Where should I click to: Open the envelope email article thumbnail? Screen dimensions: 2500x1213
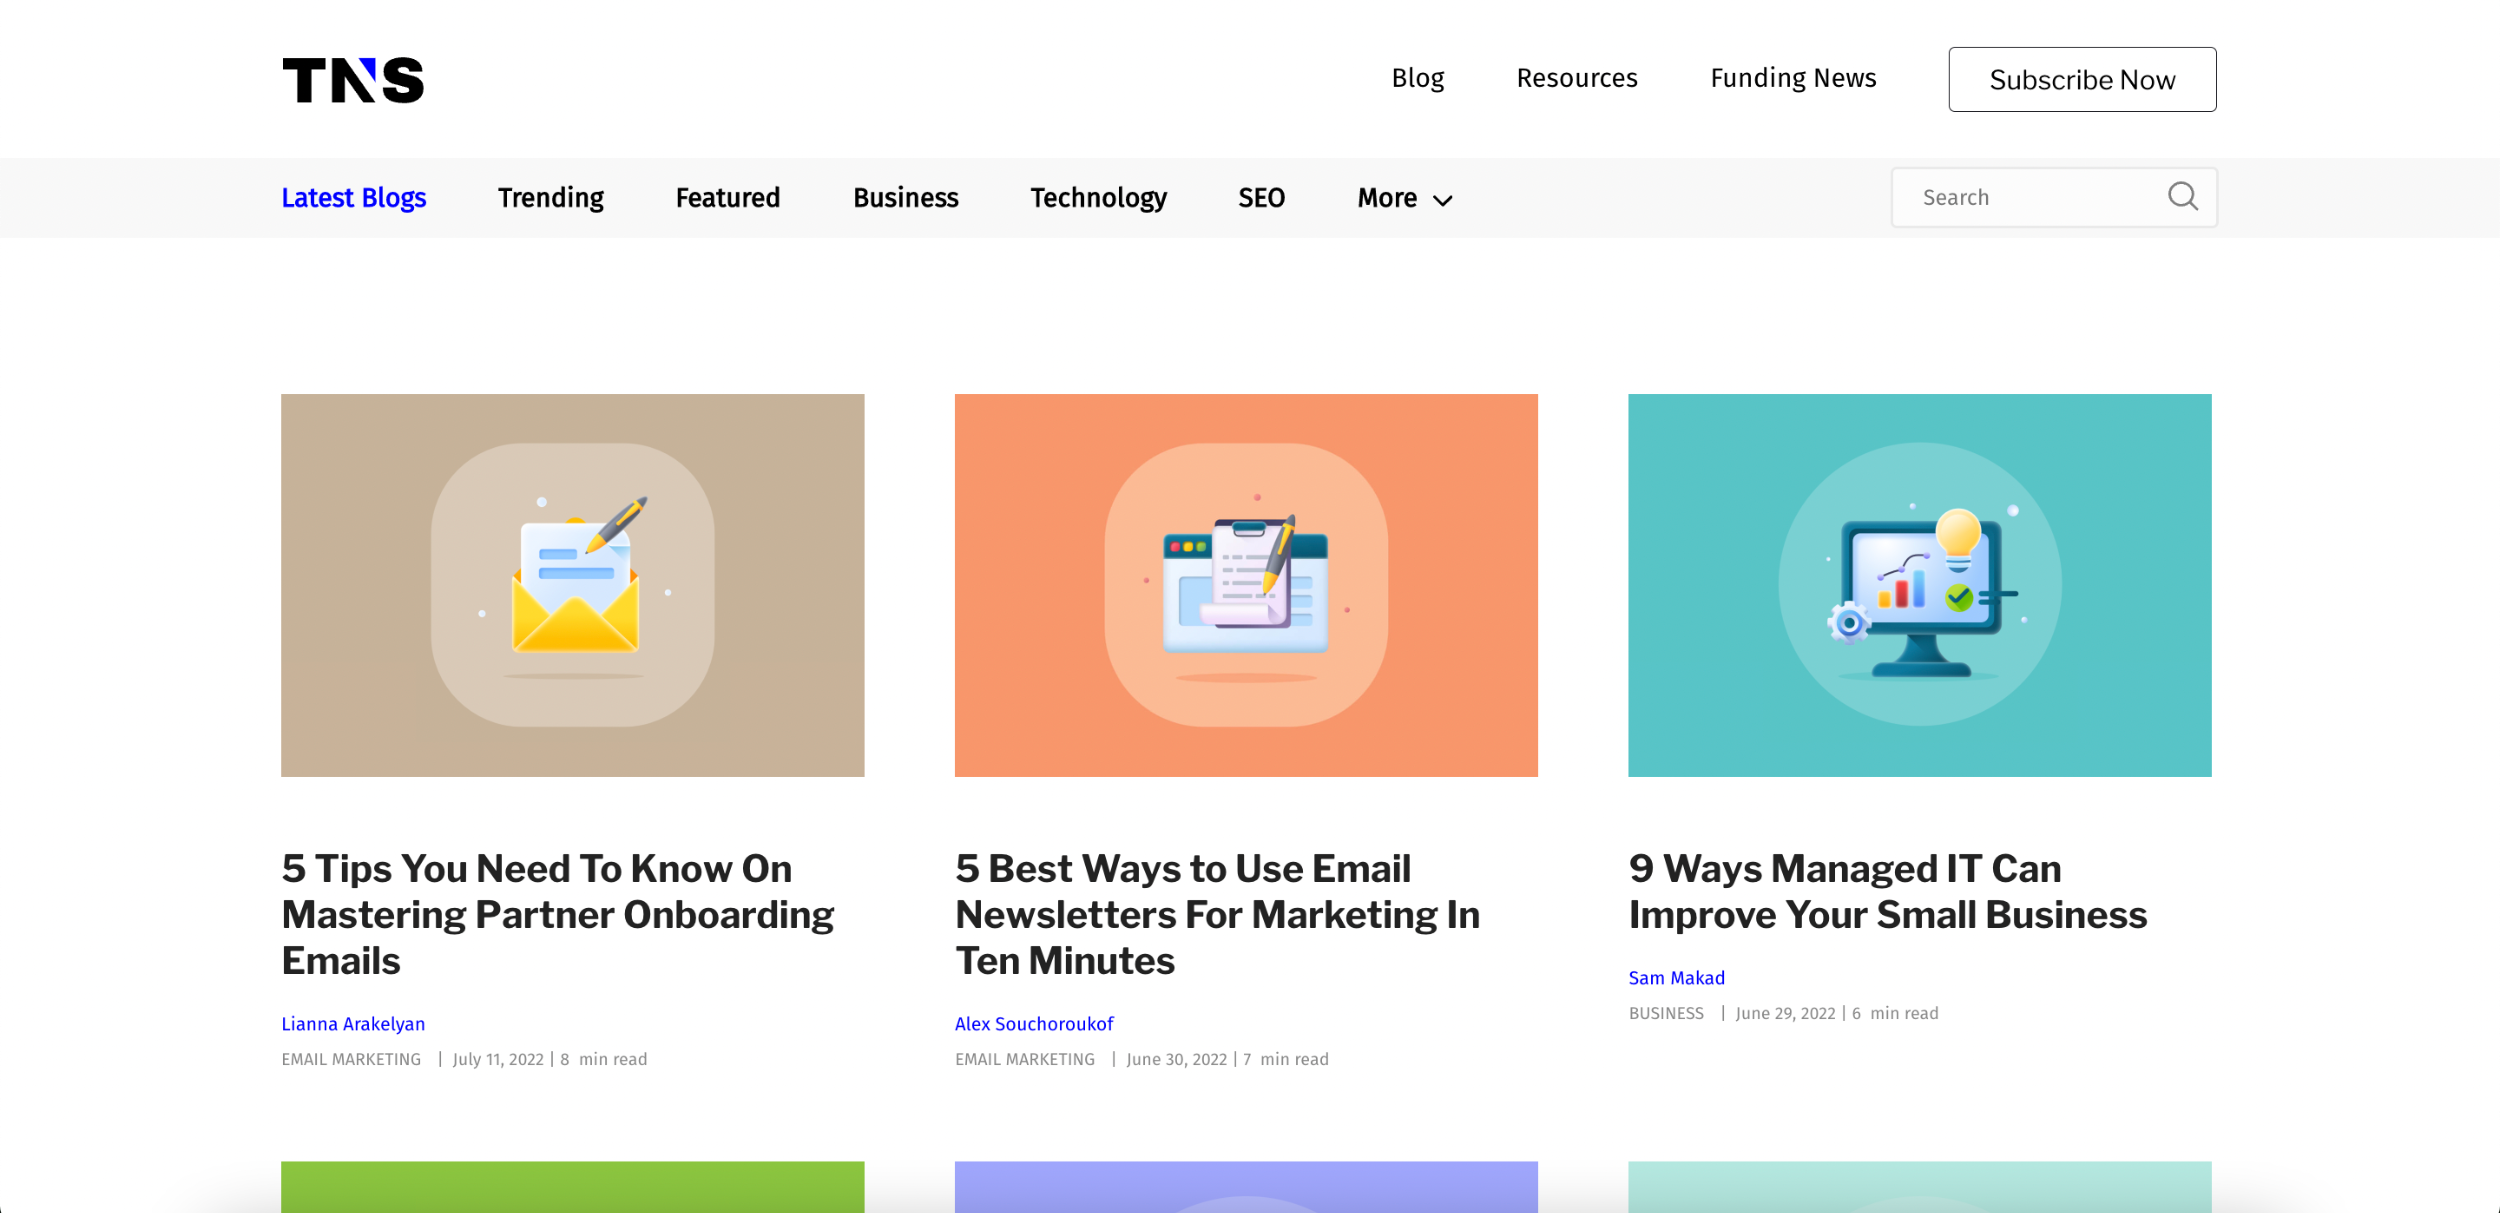point(572,585)
